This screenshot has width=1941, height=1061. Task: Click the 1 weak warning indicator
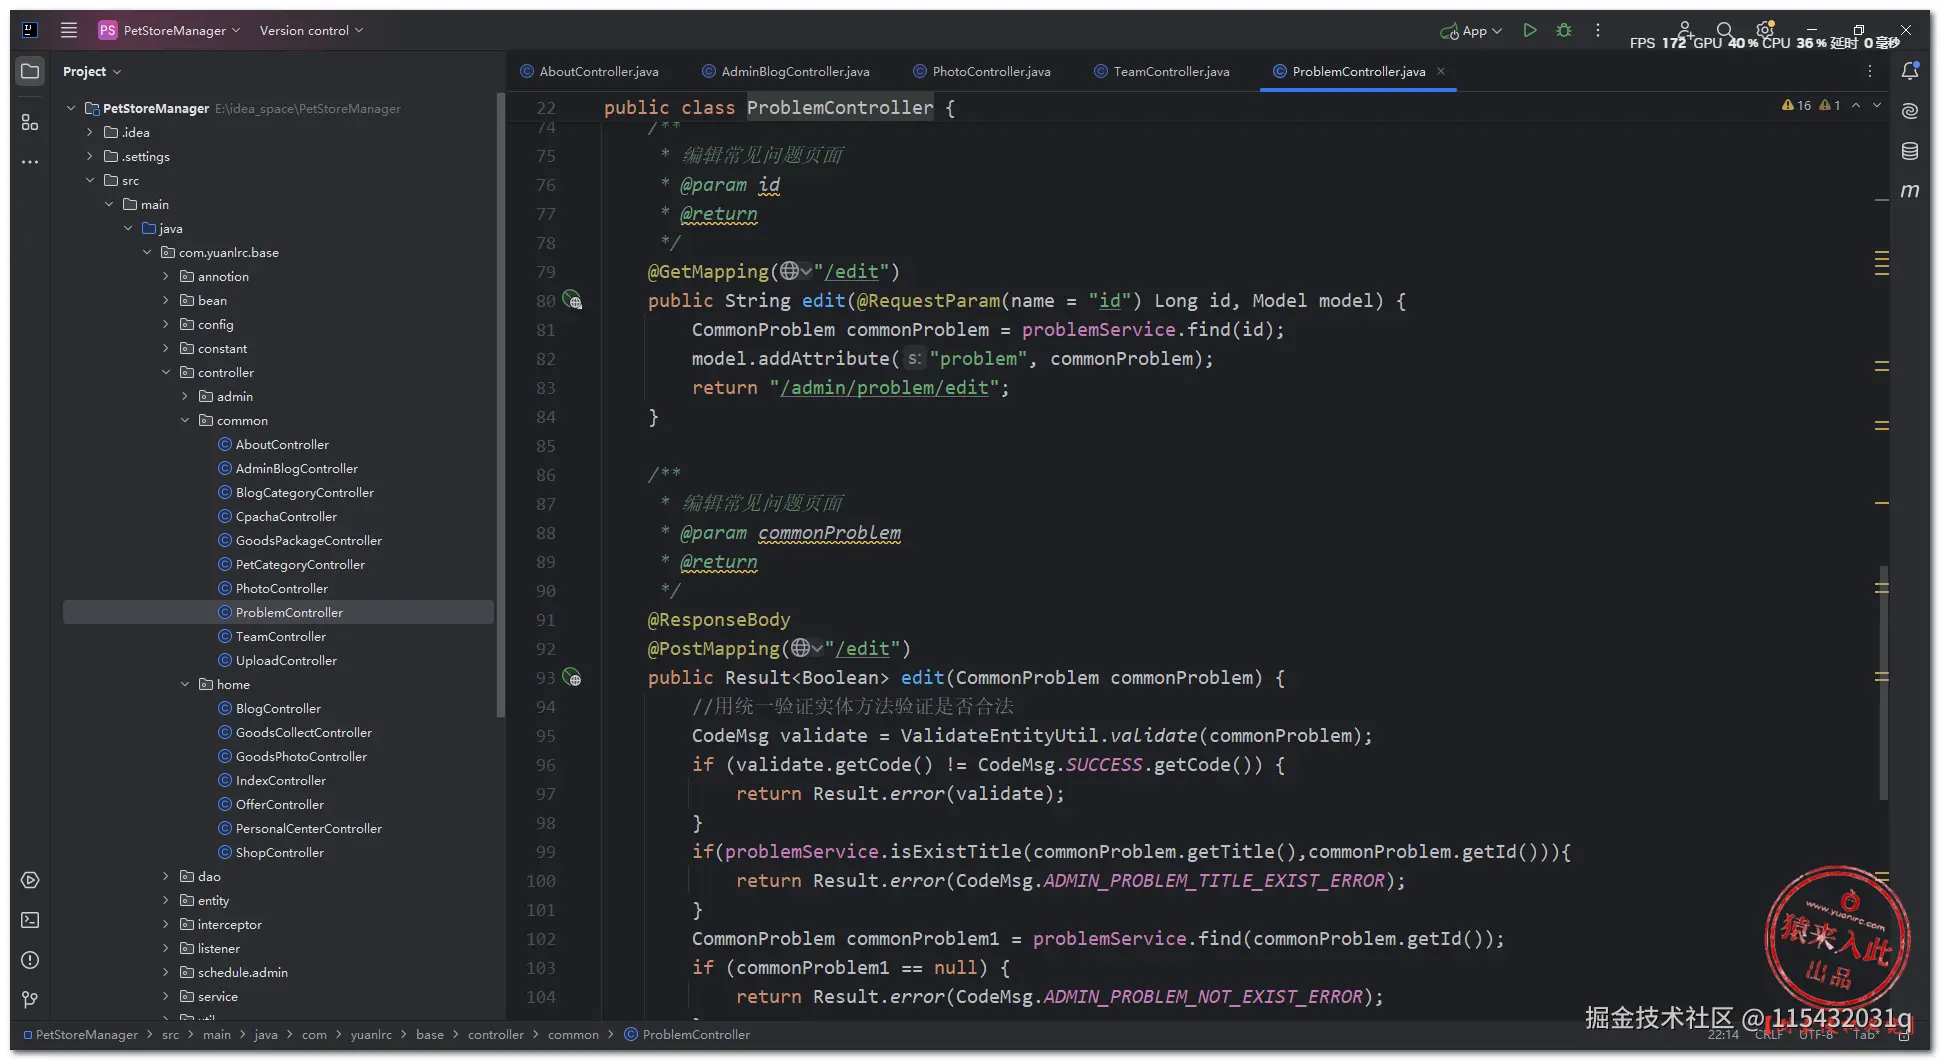pyautogui.click(x=1830, y=105)
